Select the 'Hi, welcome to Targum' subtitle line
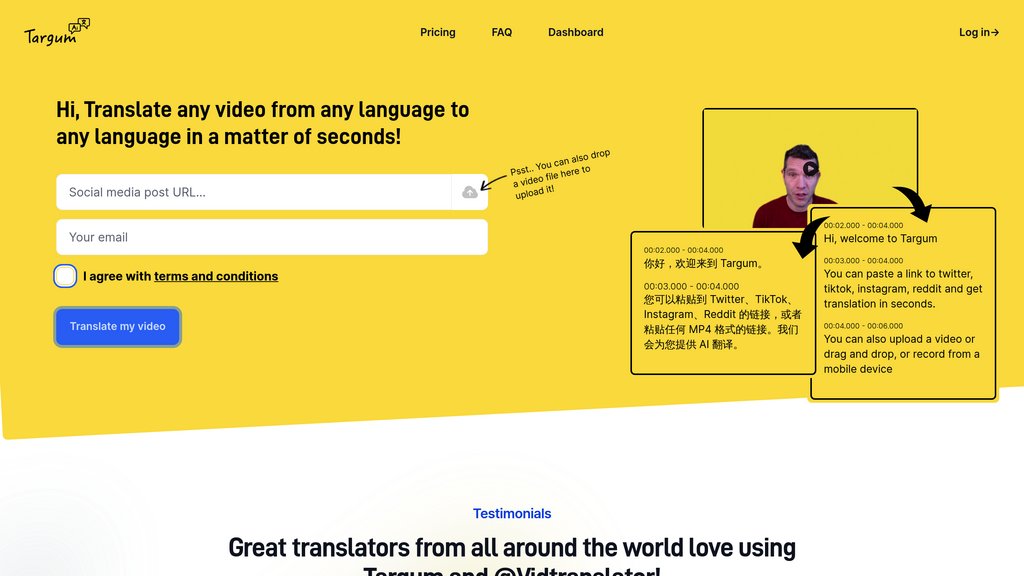The height and width of the screenshot is (576, 1024). tap(880, 239)
